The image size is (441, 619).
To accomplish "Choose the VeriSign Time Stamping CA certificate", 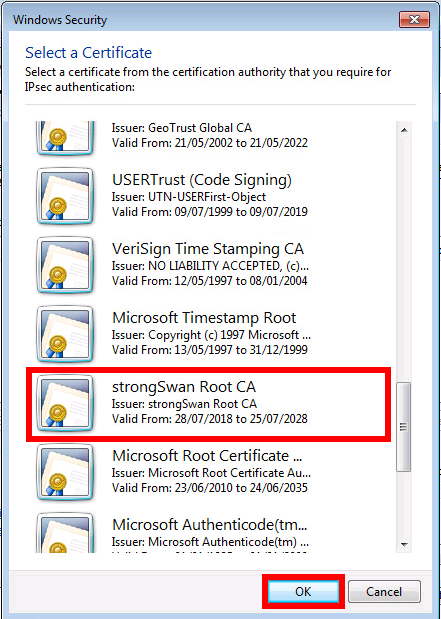I will tap(208, 249).
